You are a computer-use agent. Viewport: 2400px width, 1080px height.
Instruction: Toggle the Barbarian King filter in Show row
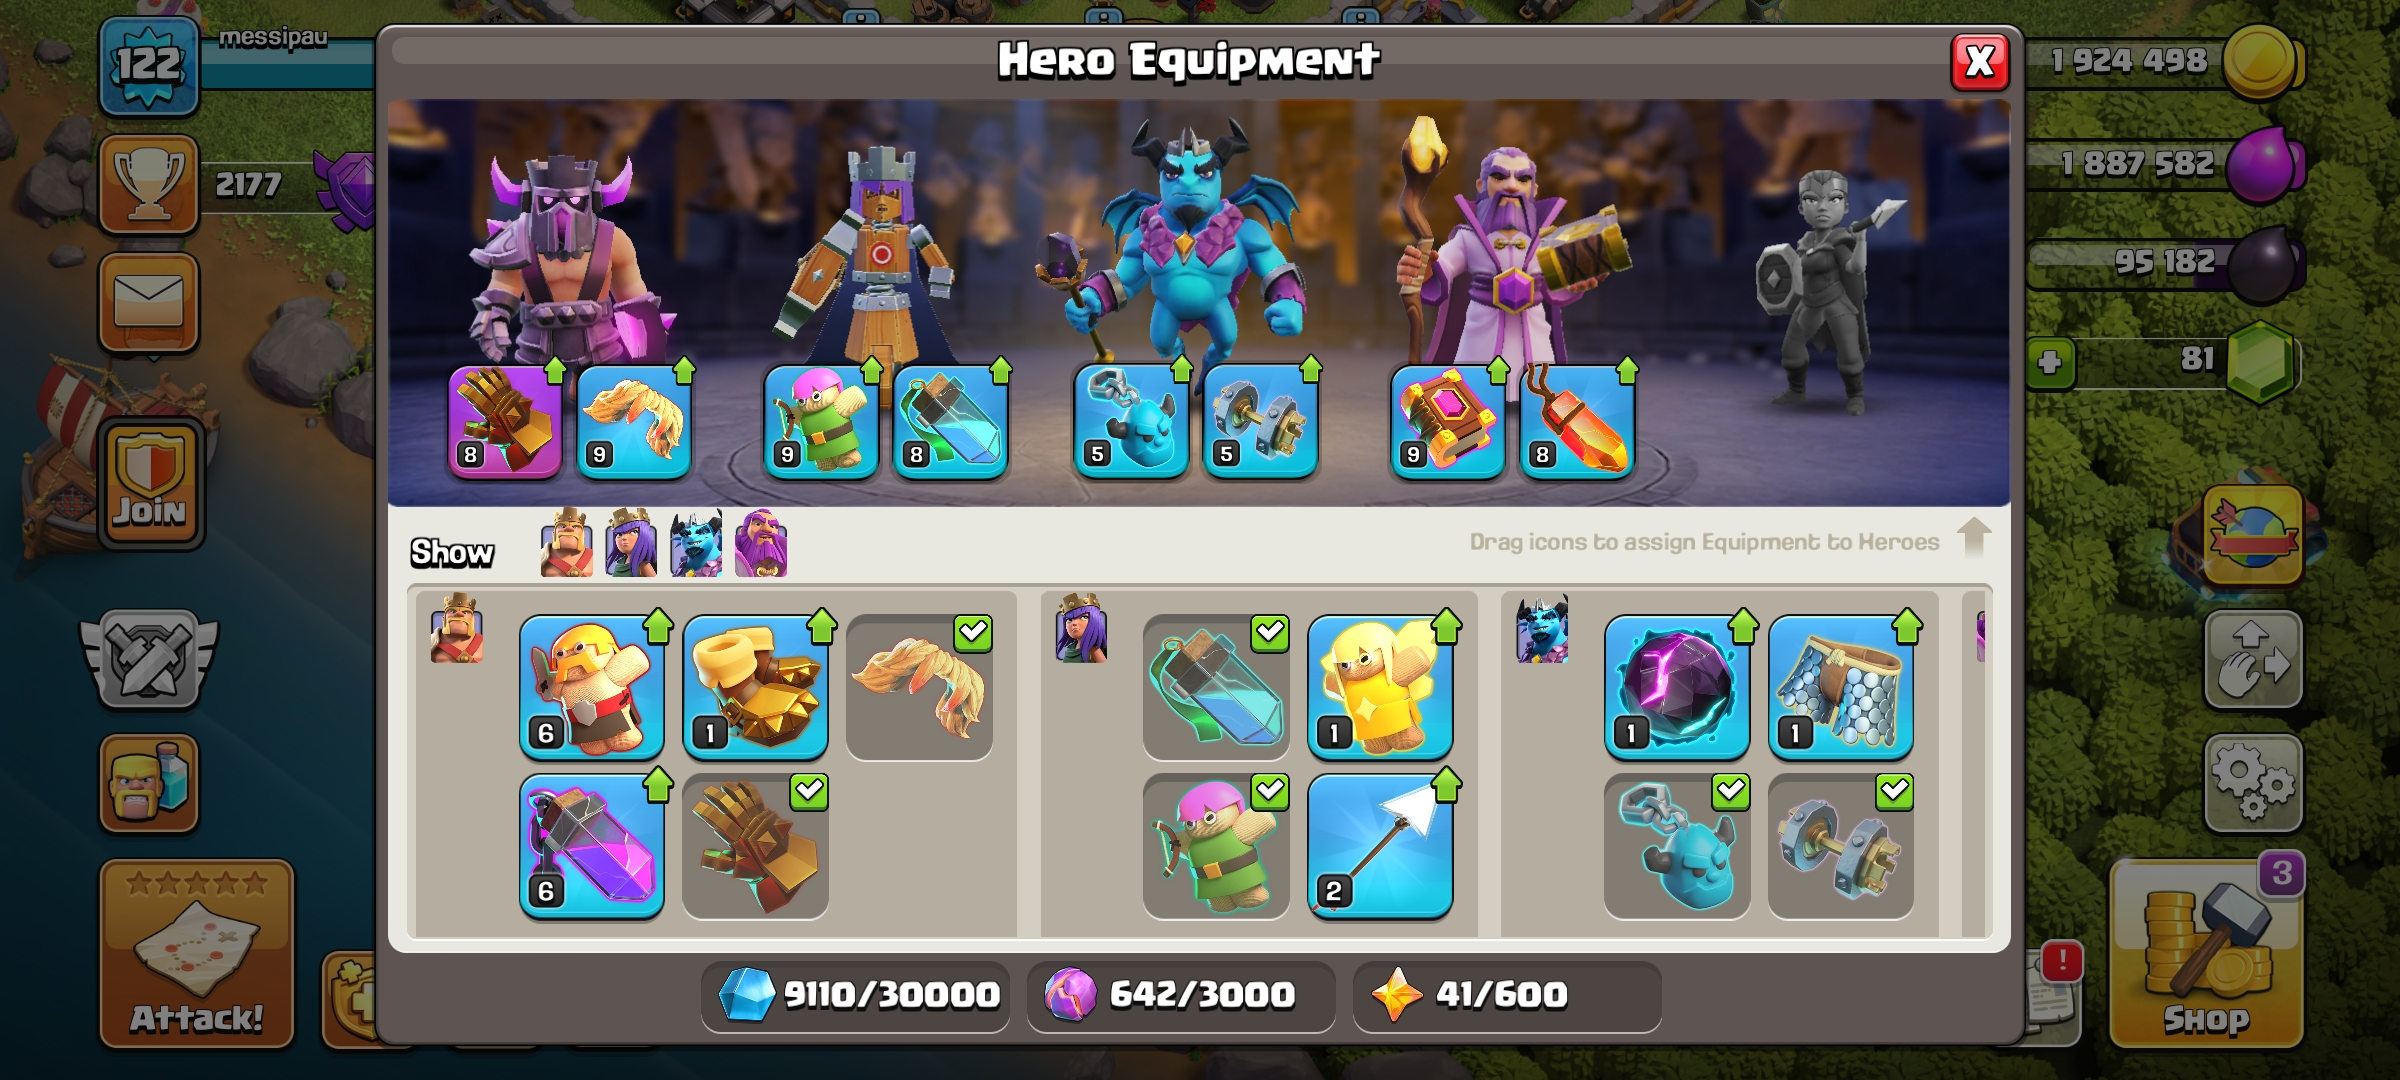point(566,544)
